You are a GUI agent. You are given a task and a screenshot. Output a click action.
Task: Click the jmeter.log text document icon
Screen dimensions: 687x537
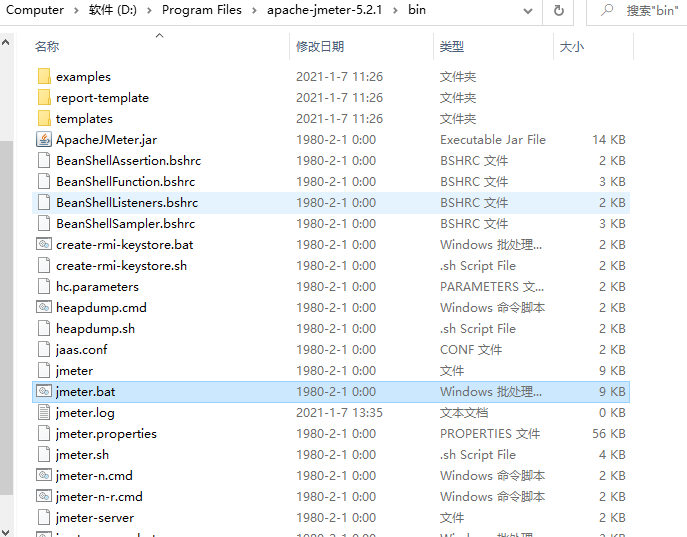coord(44,413)
